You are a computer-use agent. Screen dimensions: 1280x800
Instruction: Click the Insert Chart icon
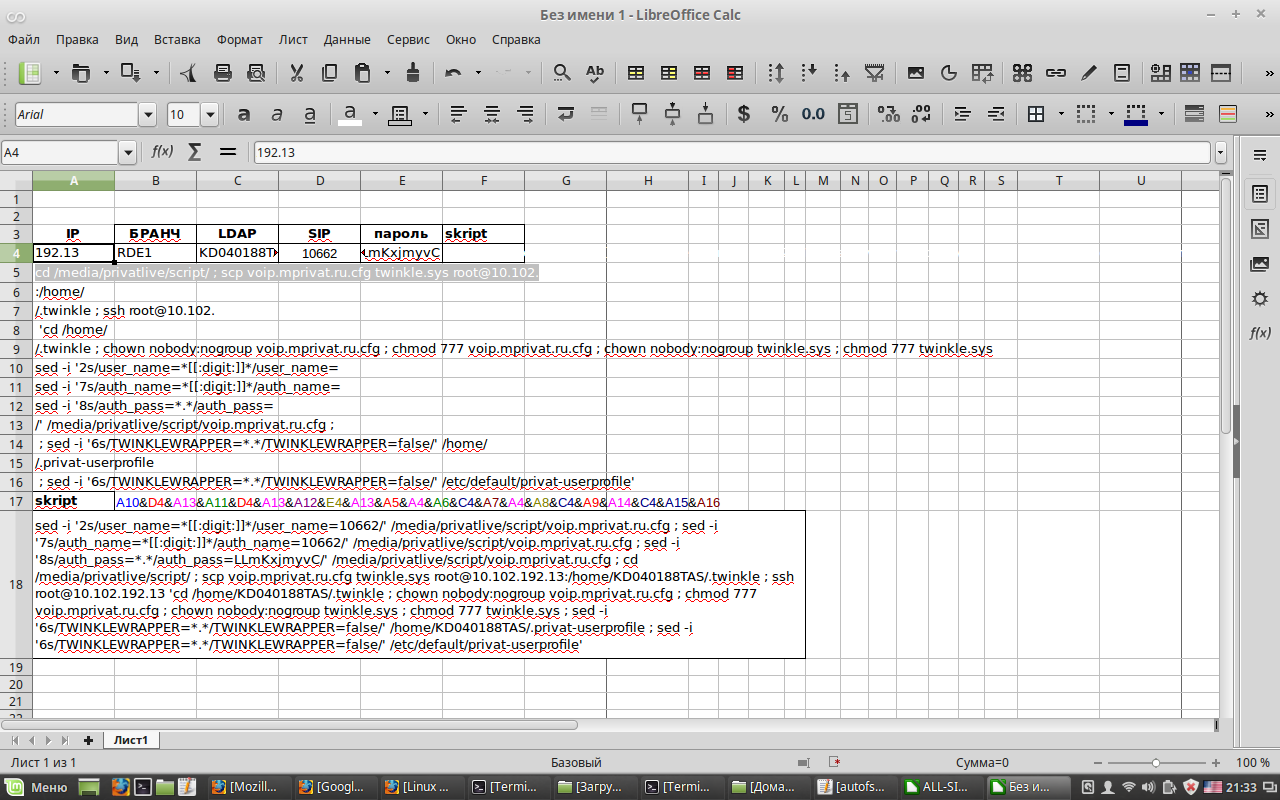[949, 73]
